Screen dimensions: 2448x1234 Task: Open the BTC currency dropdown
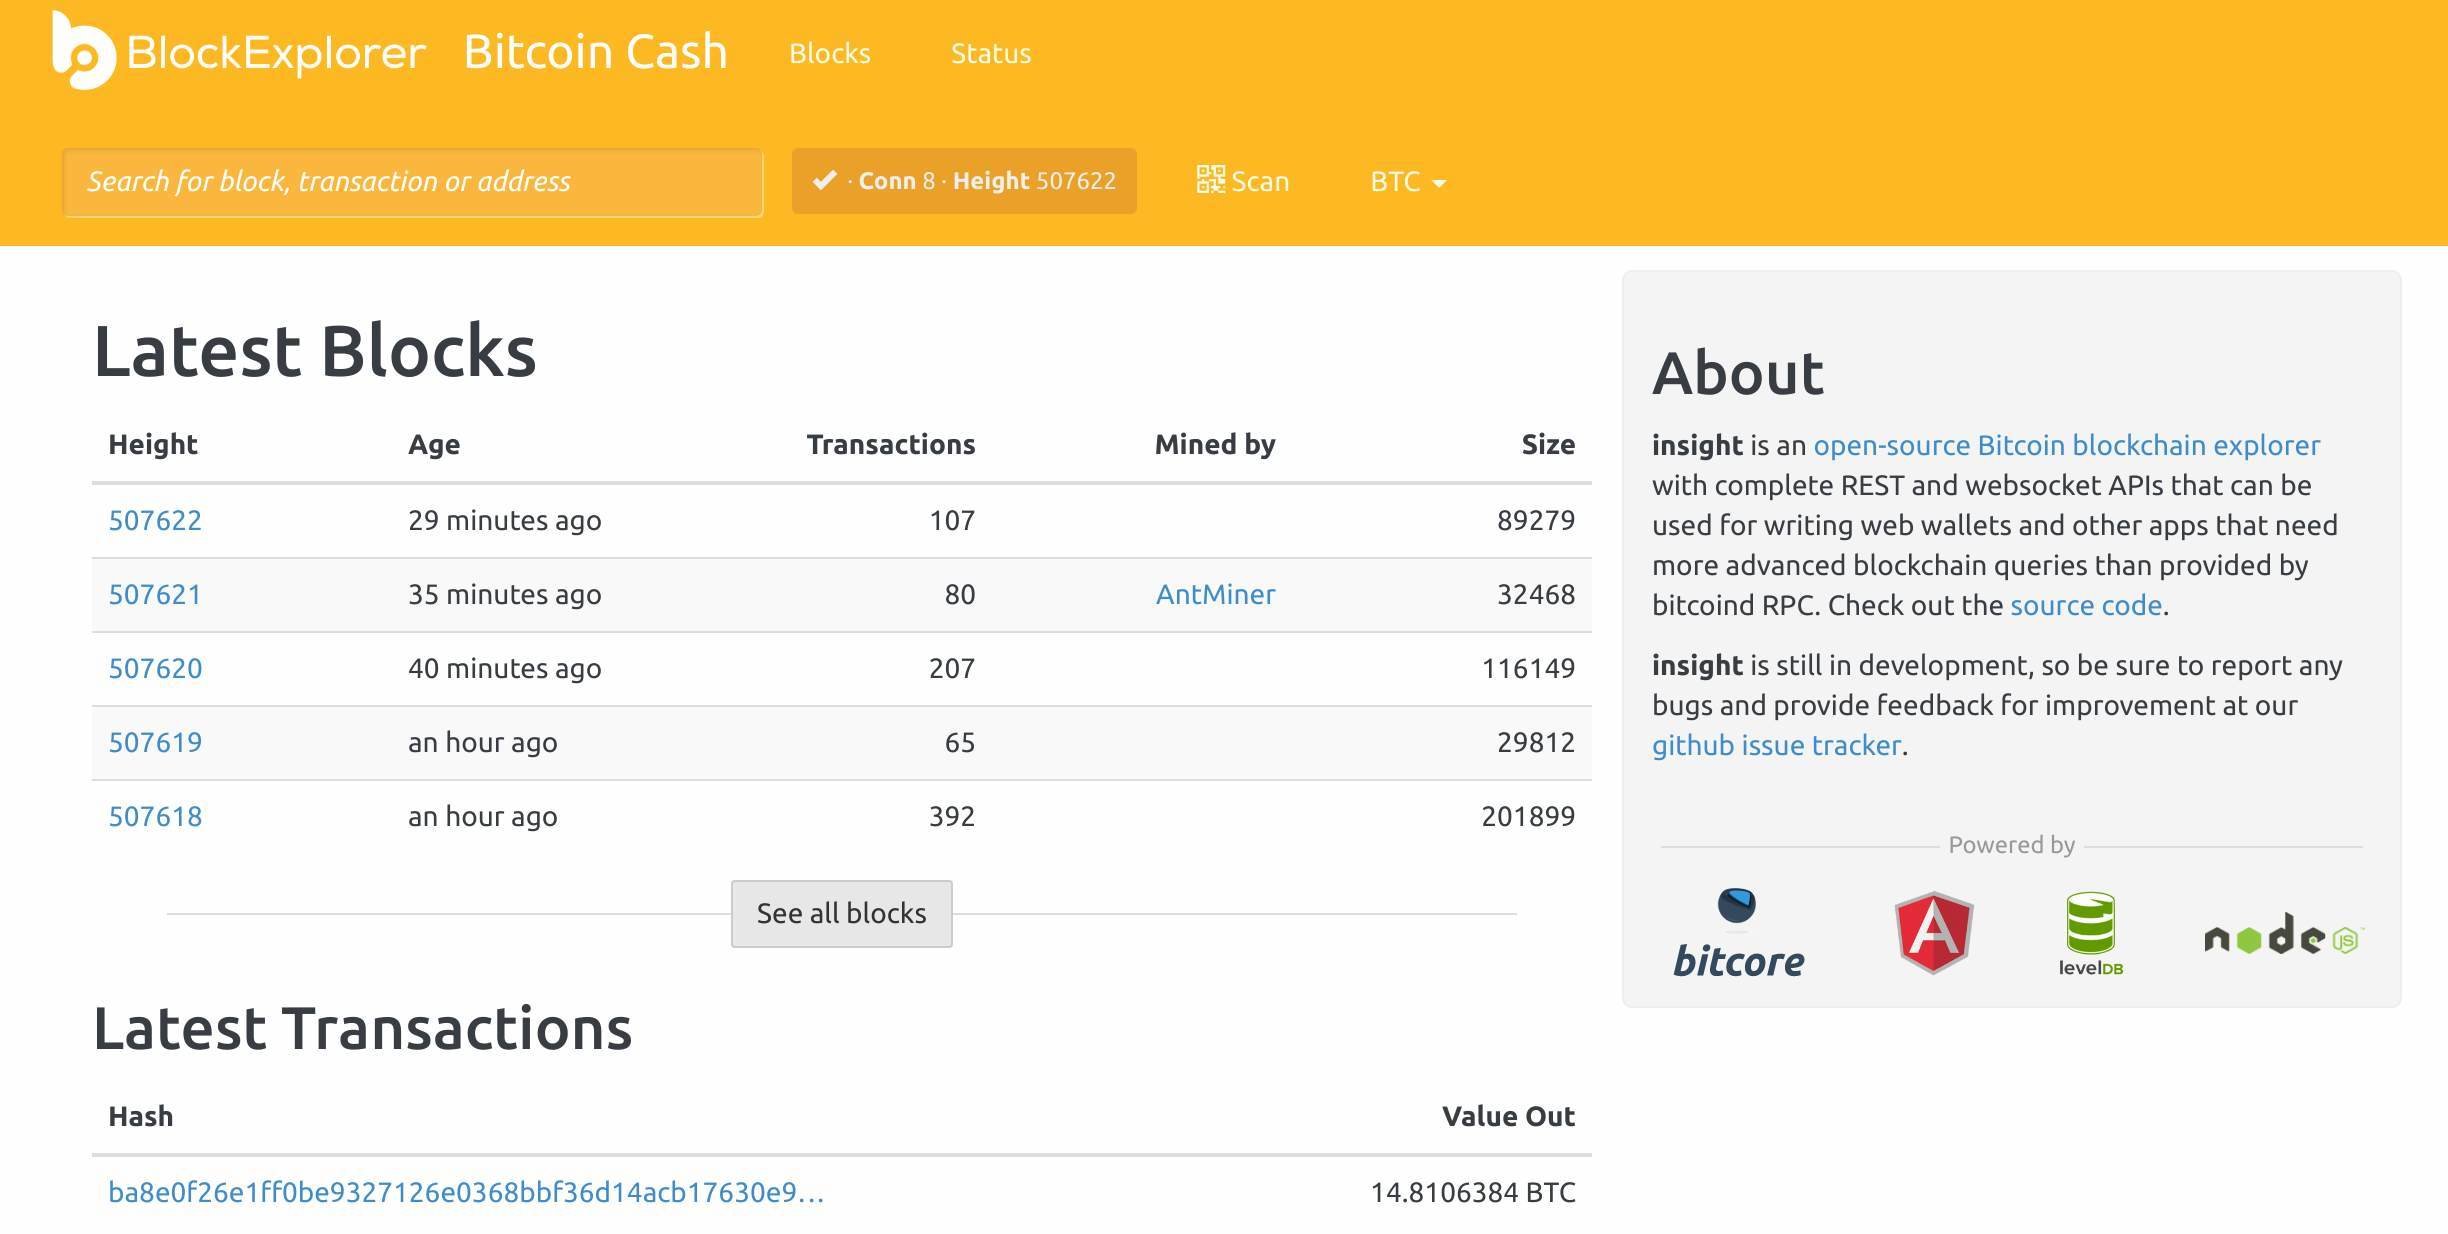(x=1407, y=182)
